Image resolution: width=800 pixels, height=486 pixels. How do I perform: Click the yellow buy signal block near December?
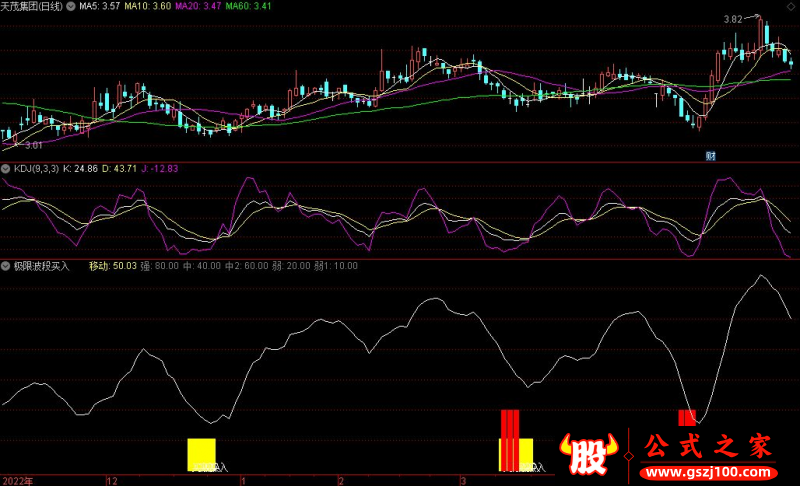[202, 454]
